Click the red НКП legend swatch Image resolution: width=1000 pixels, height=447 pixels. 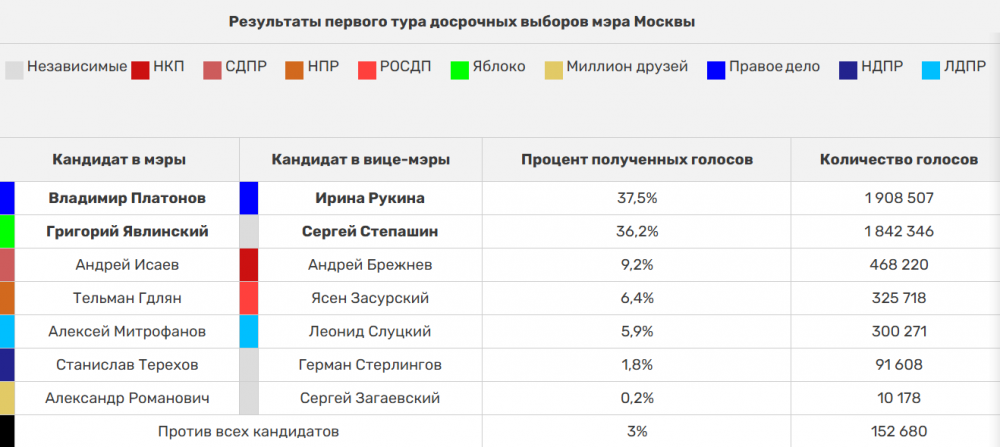point(140,69)
